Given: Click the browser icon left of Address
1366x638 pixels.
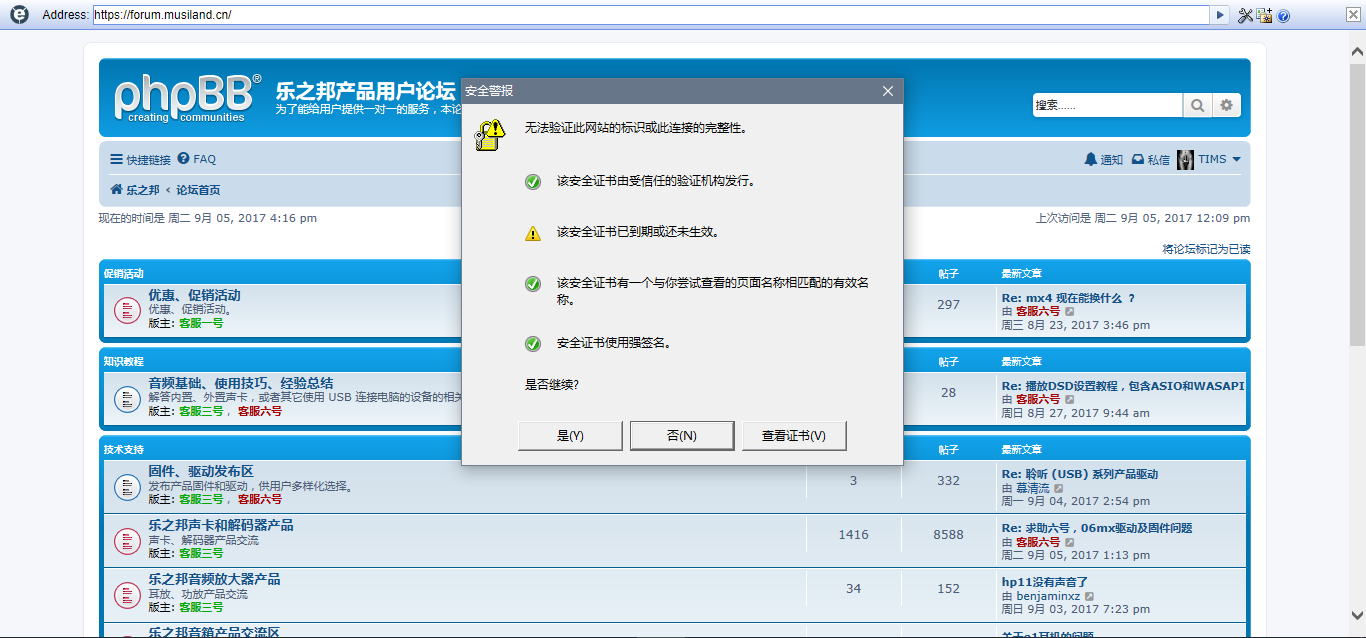Looking at the screenshot, I should coord(18,15).
